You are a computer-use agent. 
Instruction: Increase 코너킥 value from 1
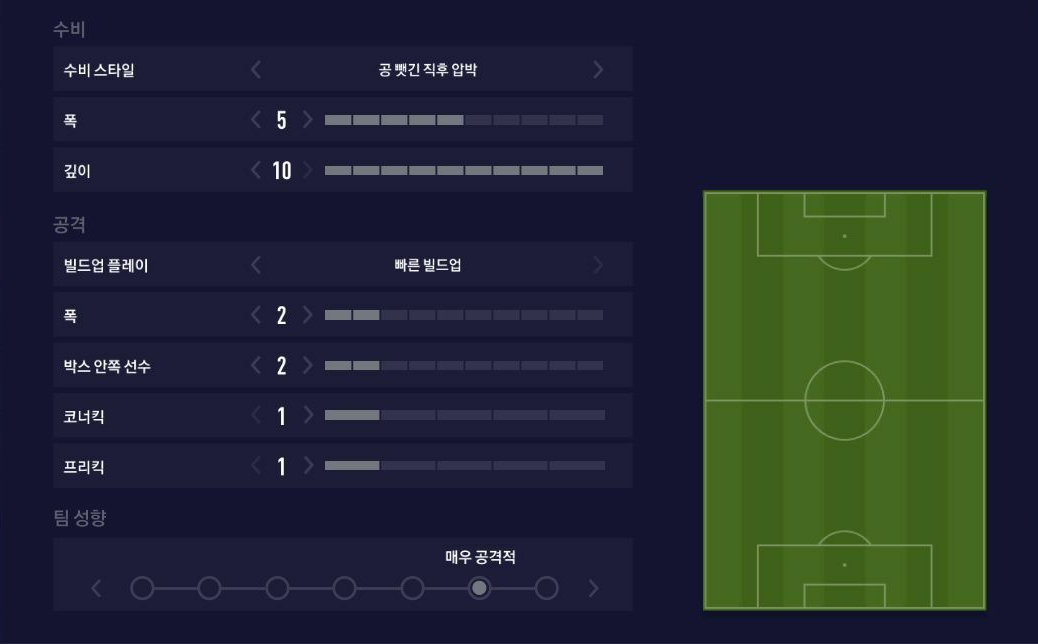coord(308,416)
